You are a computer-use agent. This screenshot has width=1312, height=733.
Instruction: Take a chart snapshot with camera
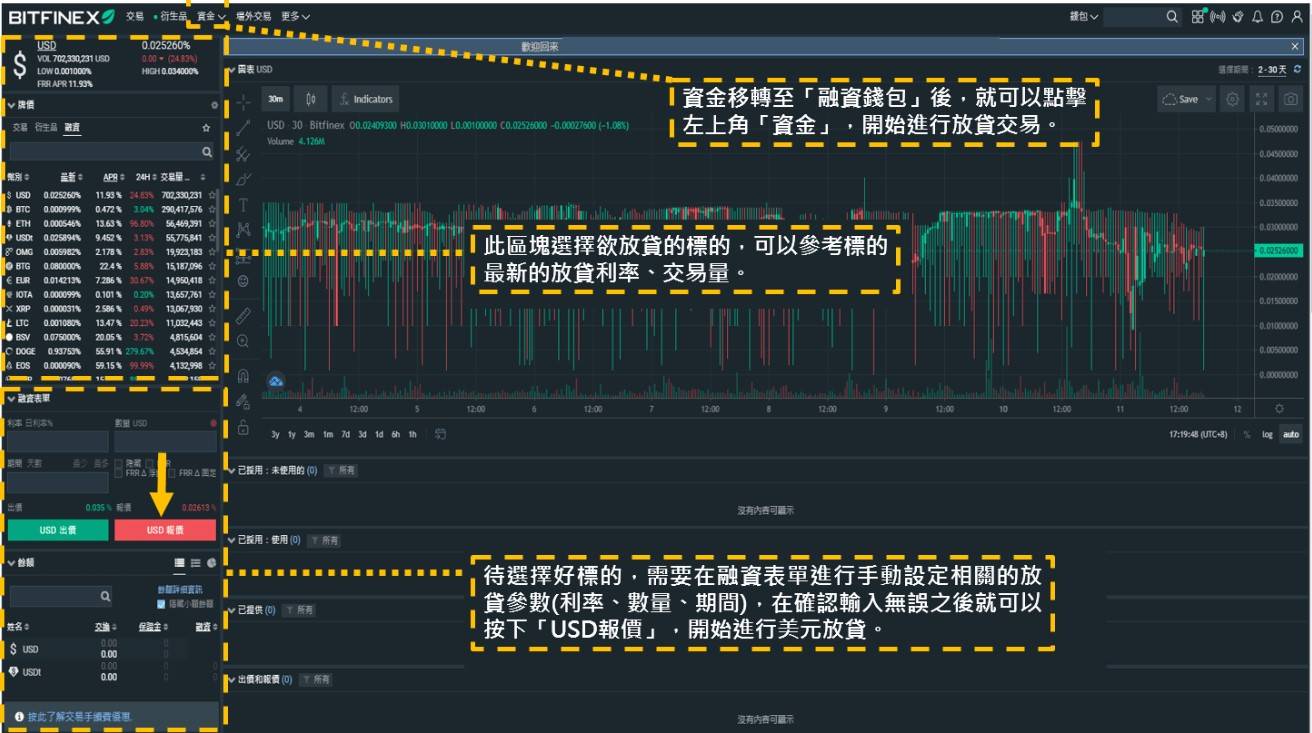(1291, 99)
